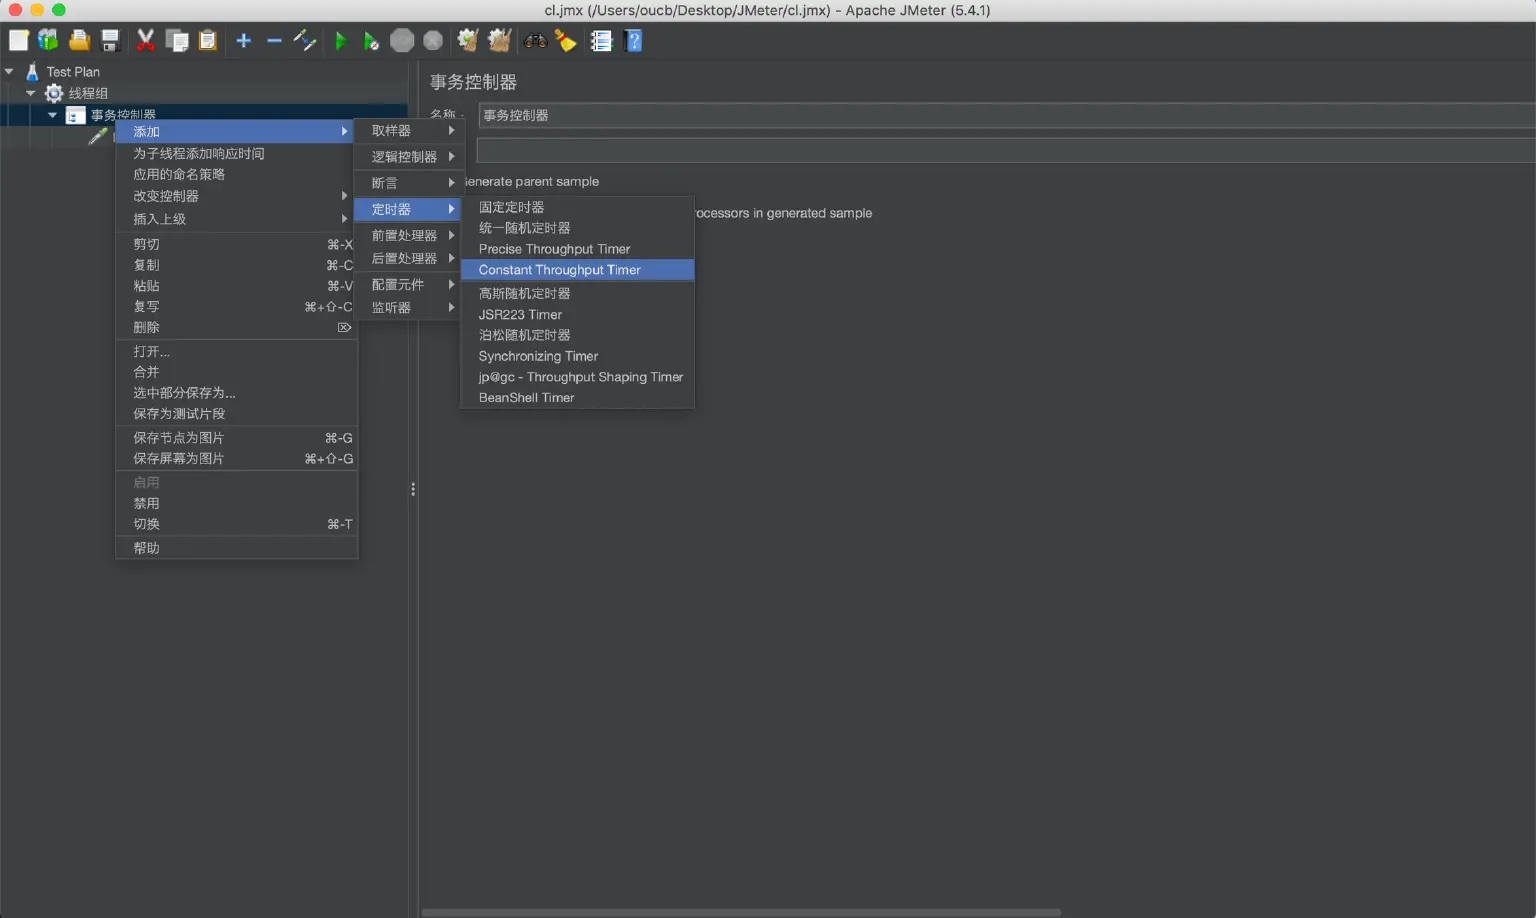Click the Cut scissors icon
1536x918 pixels.
(146, 41)
